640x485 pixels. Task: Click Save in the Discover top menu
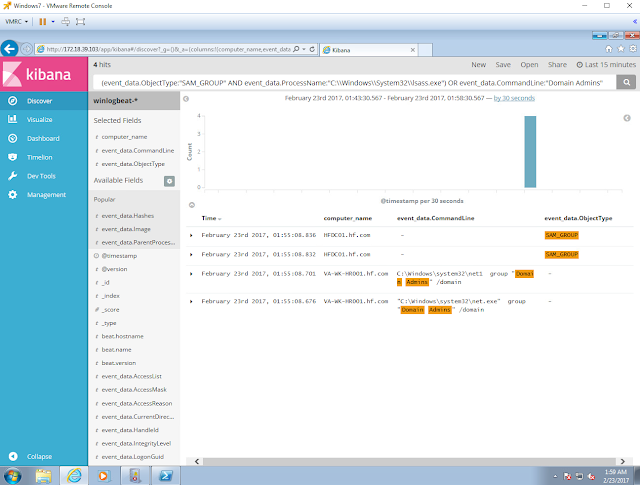coord(503,65)
